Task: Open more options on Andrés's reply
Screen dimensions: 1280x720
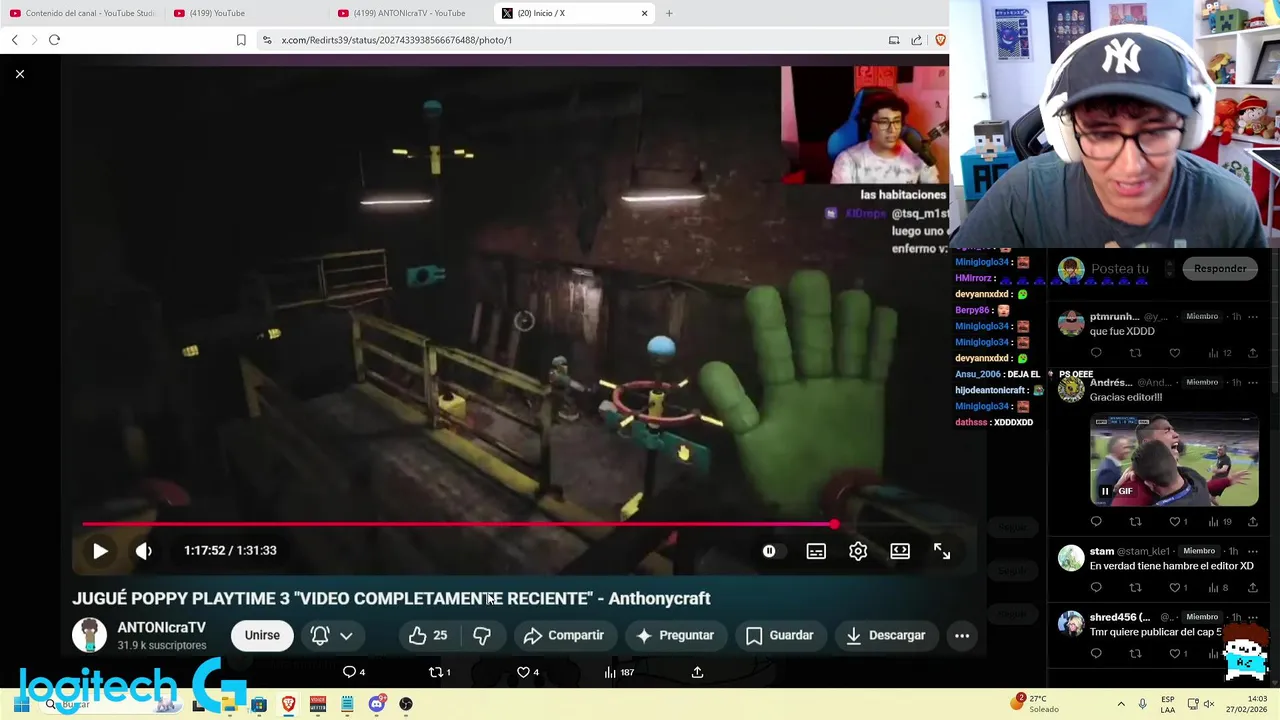Action: pos(1252,382)
